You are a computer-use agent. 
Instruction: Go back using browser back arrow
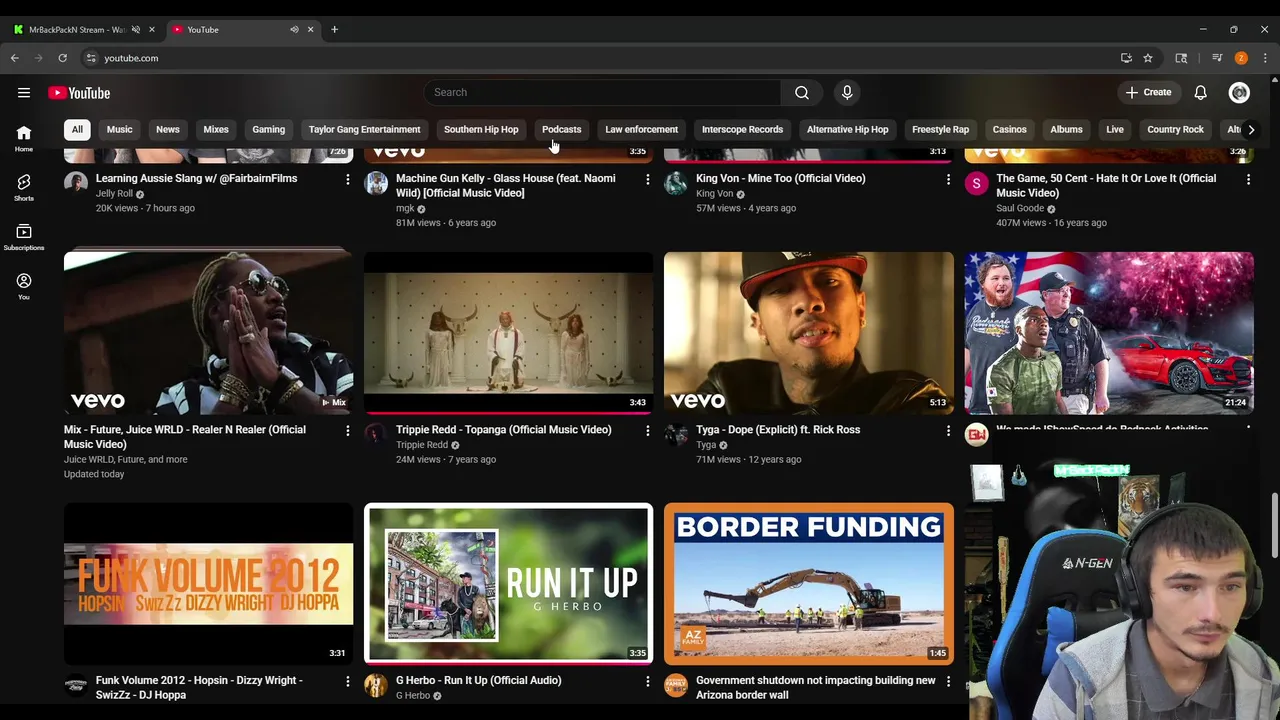[x=15, y=58]
